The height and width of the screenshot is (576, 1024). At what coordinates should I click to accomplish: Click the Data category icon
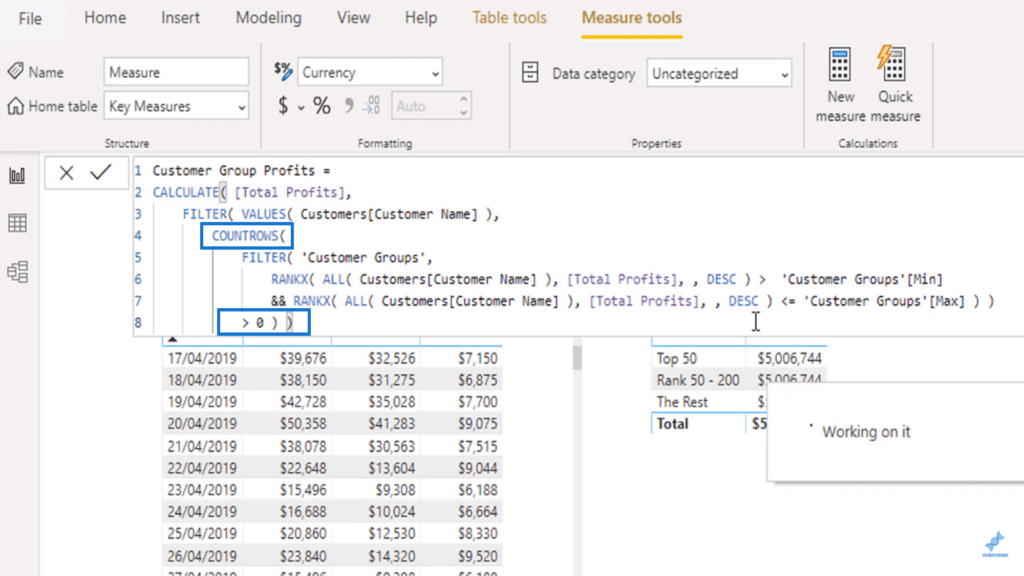pyautogui.click(x=530, y=72)
